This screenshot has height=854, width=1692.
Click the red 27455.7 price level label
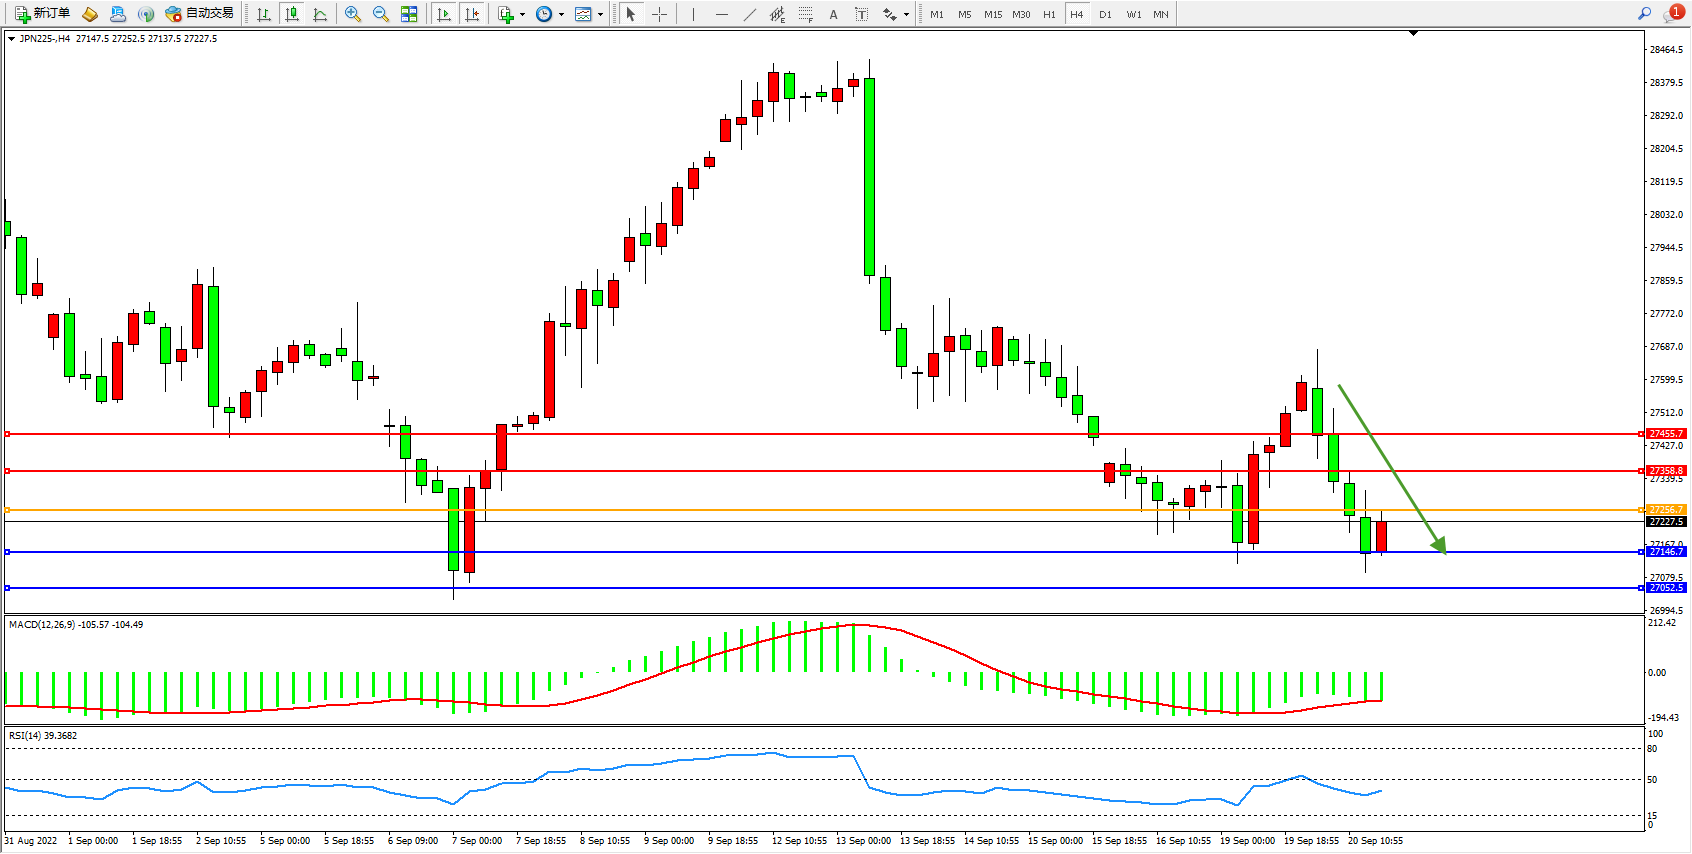pyautogui.click(x=1666, y=434)
